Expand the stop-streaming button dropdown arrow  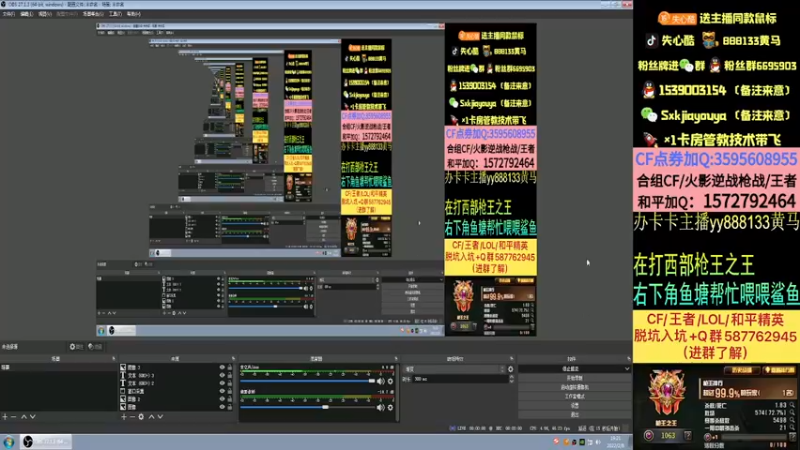(627, 369)
